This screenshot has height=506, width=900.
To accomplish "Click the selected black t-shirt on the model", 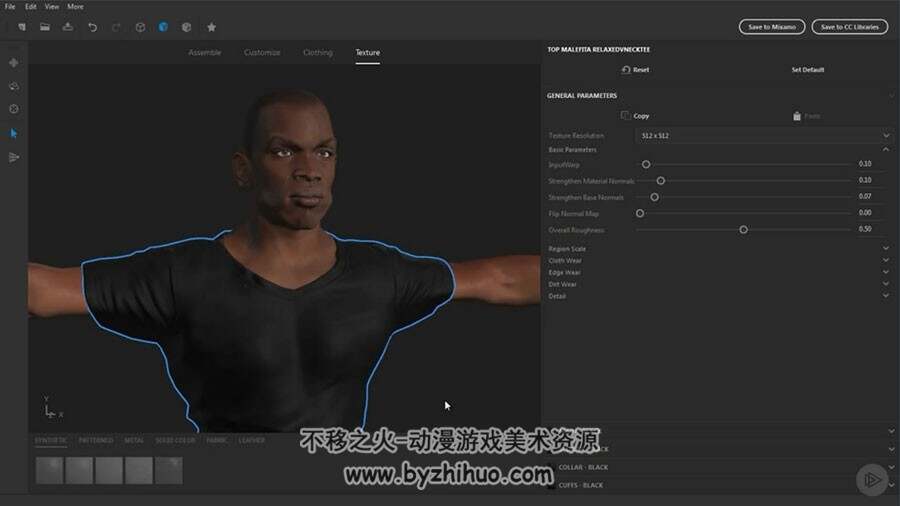I will (270, 333).
